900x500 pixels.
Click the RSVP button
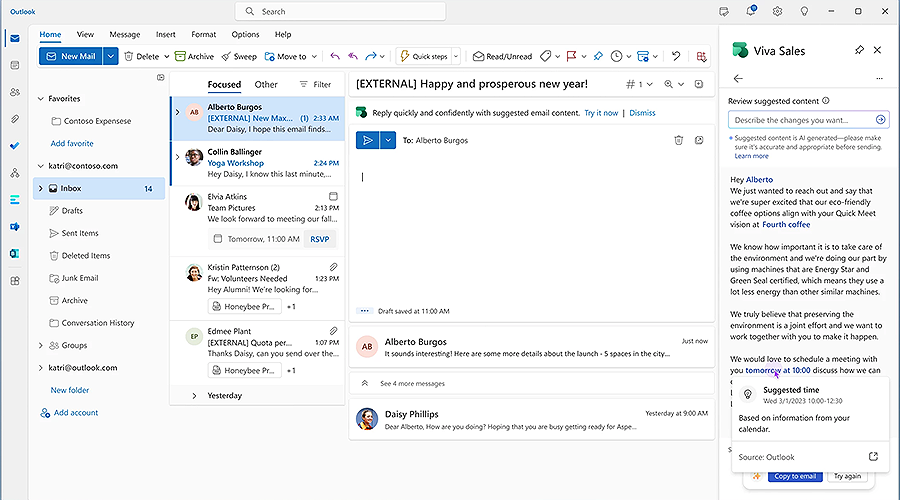coord(320,239)
